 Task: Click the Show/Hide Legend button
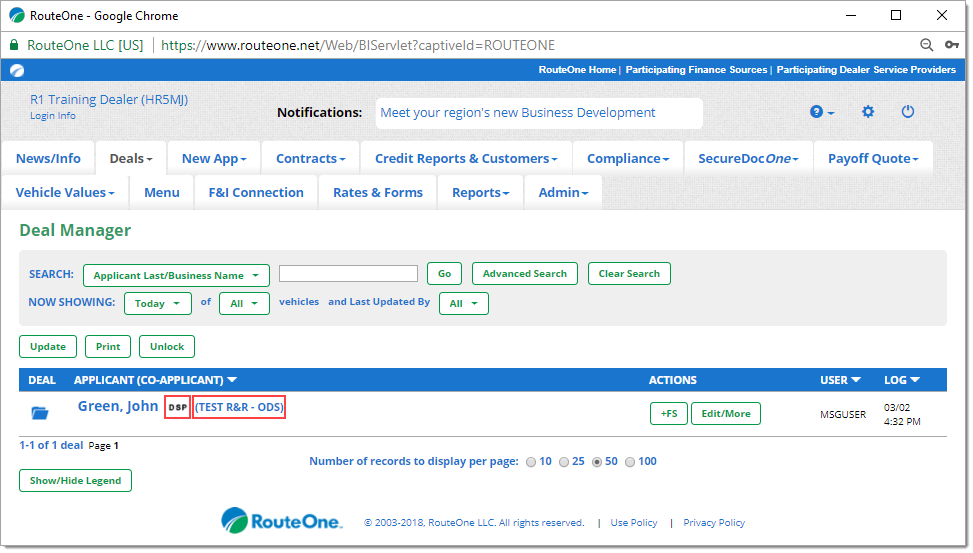tap(75, 480)
